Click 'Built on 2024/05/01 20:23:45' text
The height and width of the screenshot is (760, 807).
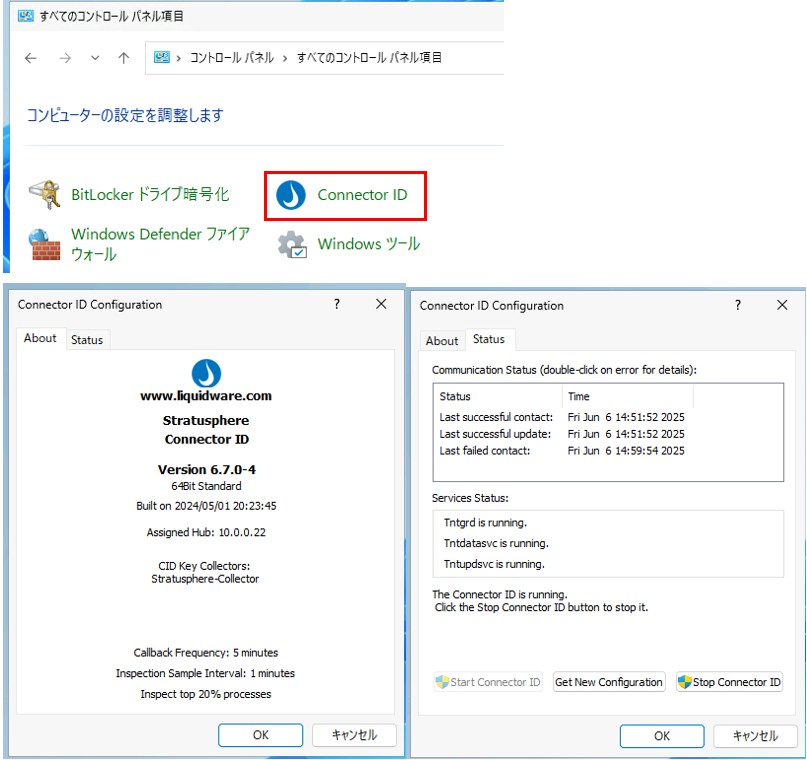coord(206,506)
